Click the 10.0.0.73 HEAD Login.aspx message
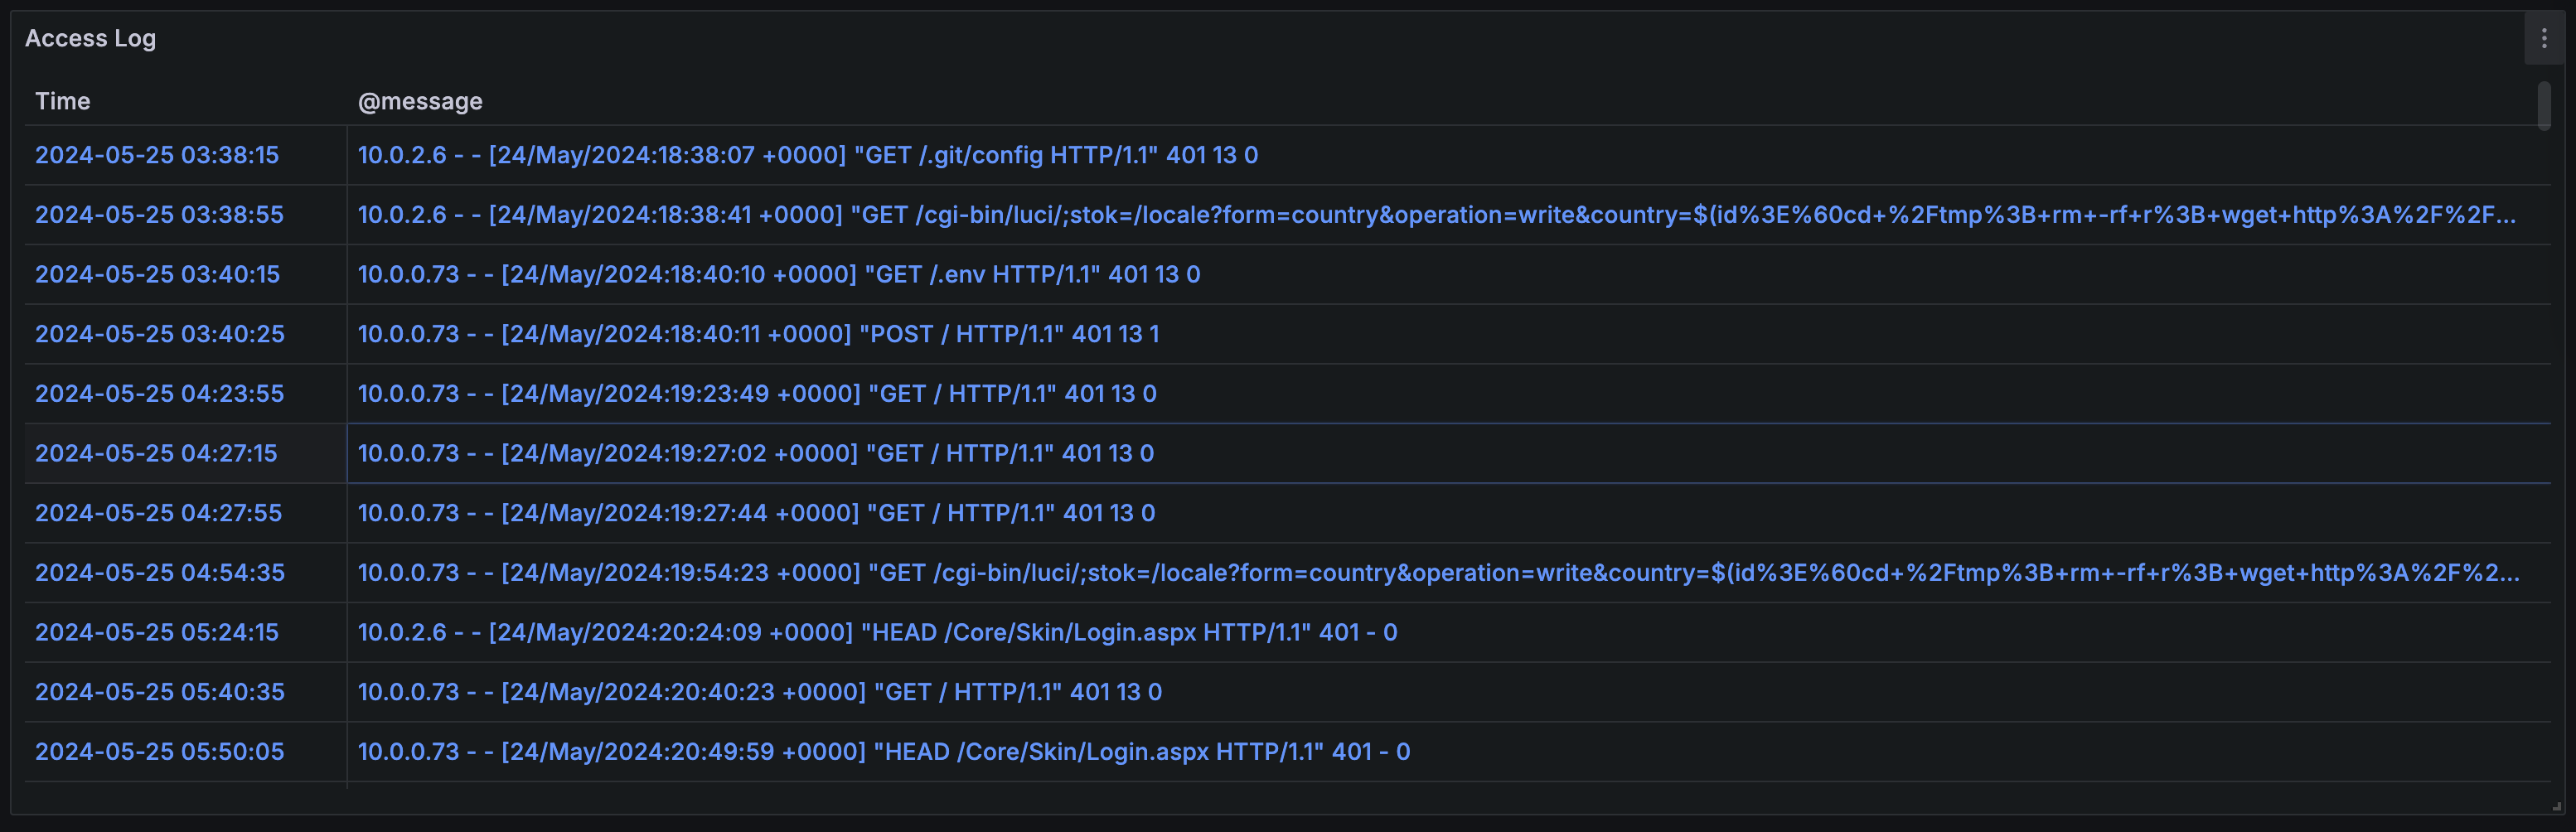The height and width of the screenshot is (832, 2576). [884, 752]
